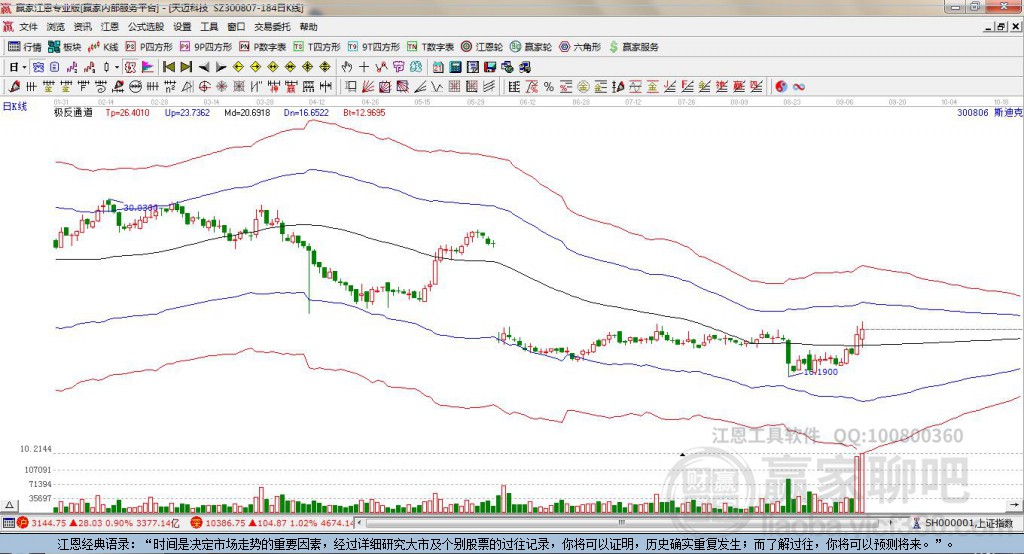
Task: Expand the candlestick style dropdown arrow
Action: coord(116,67)
